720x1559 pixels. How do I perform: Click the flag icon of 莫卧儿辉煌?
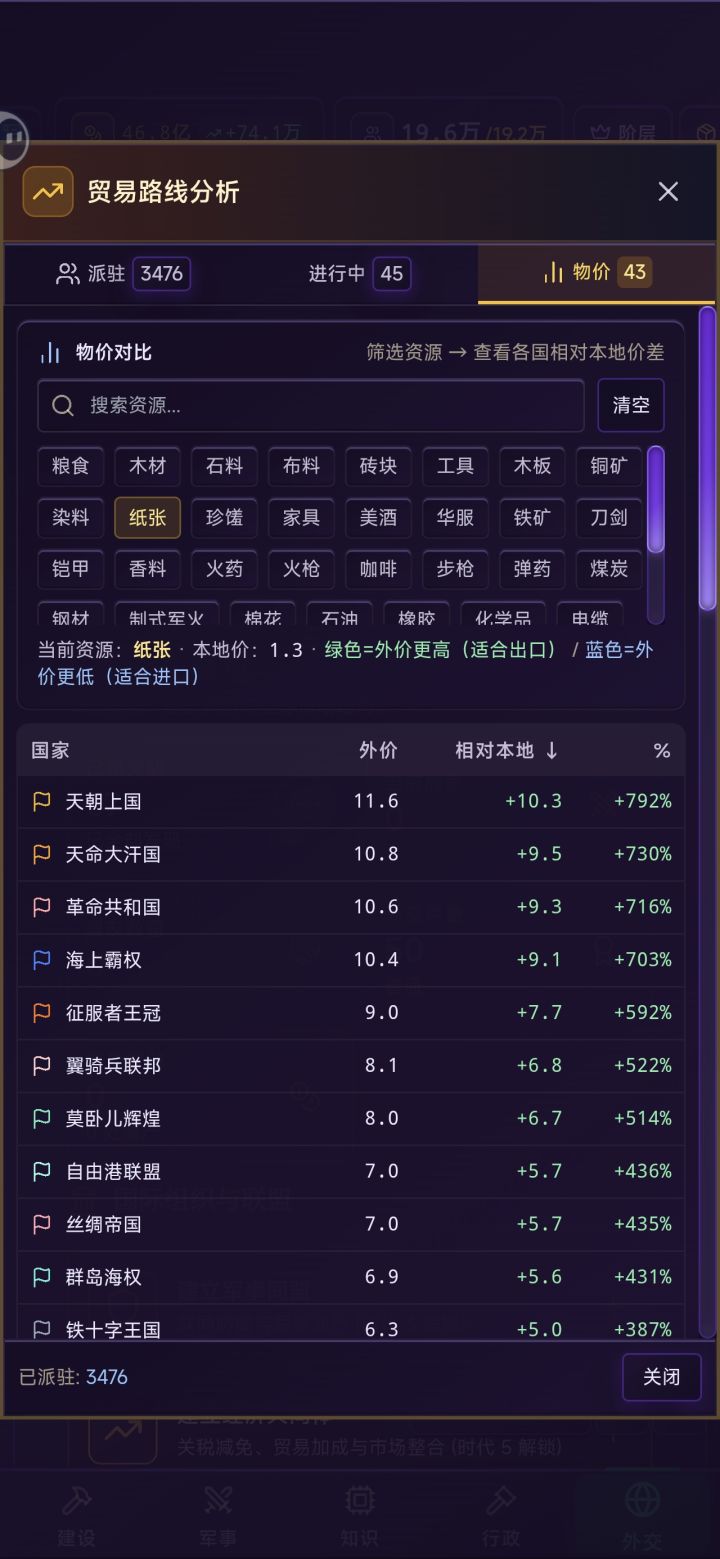click(42, 1118)
